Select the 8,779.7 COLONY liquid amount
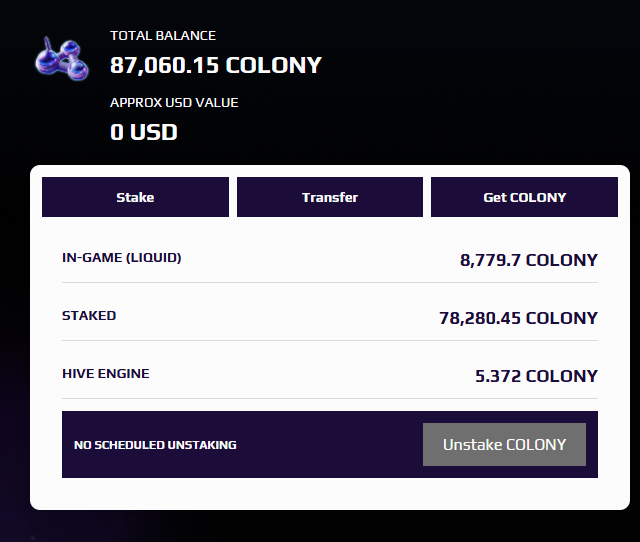The image size is (640, 542). click(x=529, y=260)
